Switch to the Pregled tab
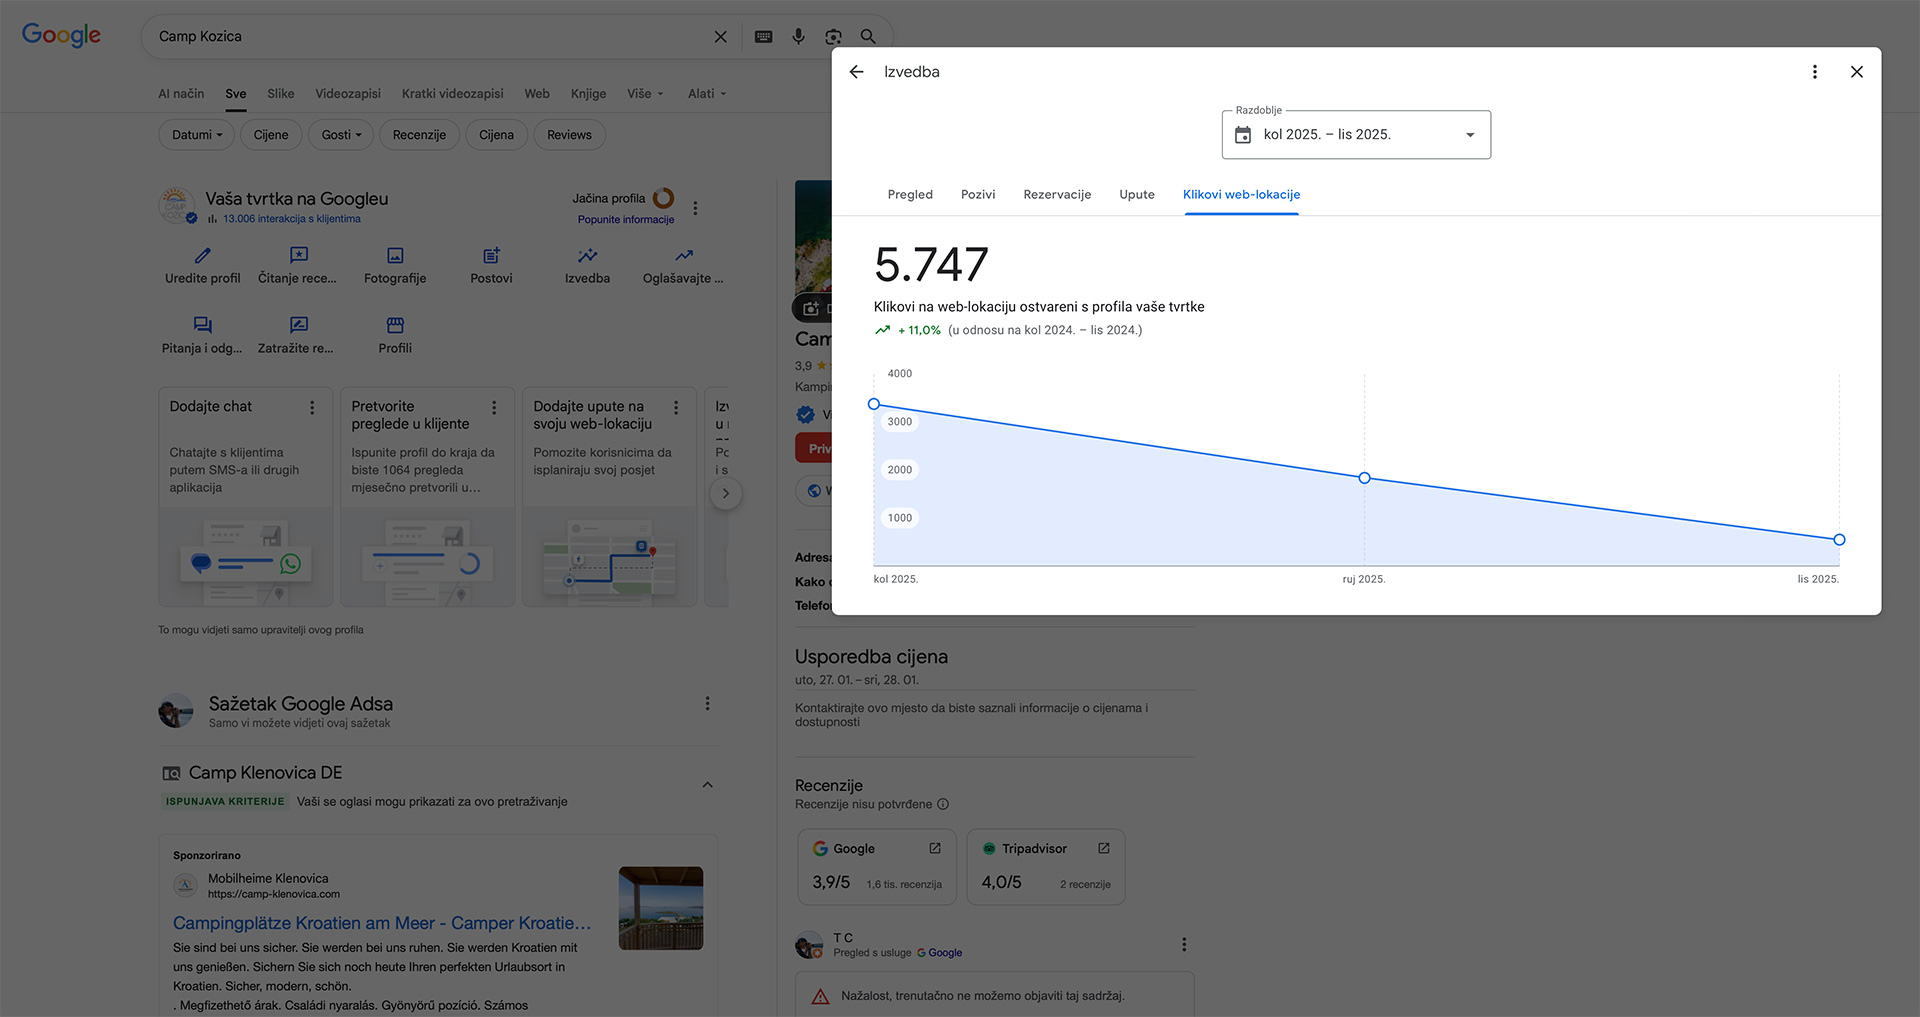Screen dimensions: 1920x1017 pos(909,195)
